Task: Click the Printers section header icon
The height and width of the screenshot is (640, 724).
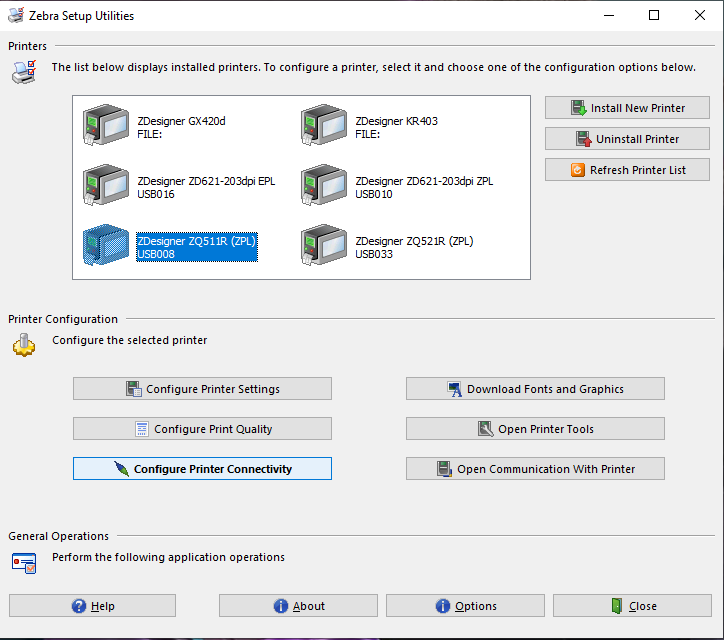Action: [24, 71]
